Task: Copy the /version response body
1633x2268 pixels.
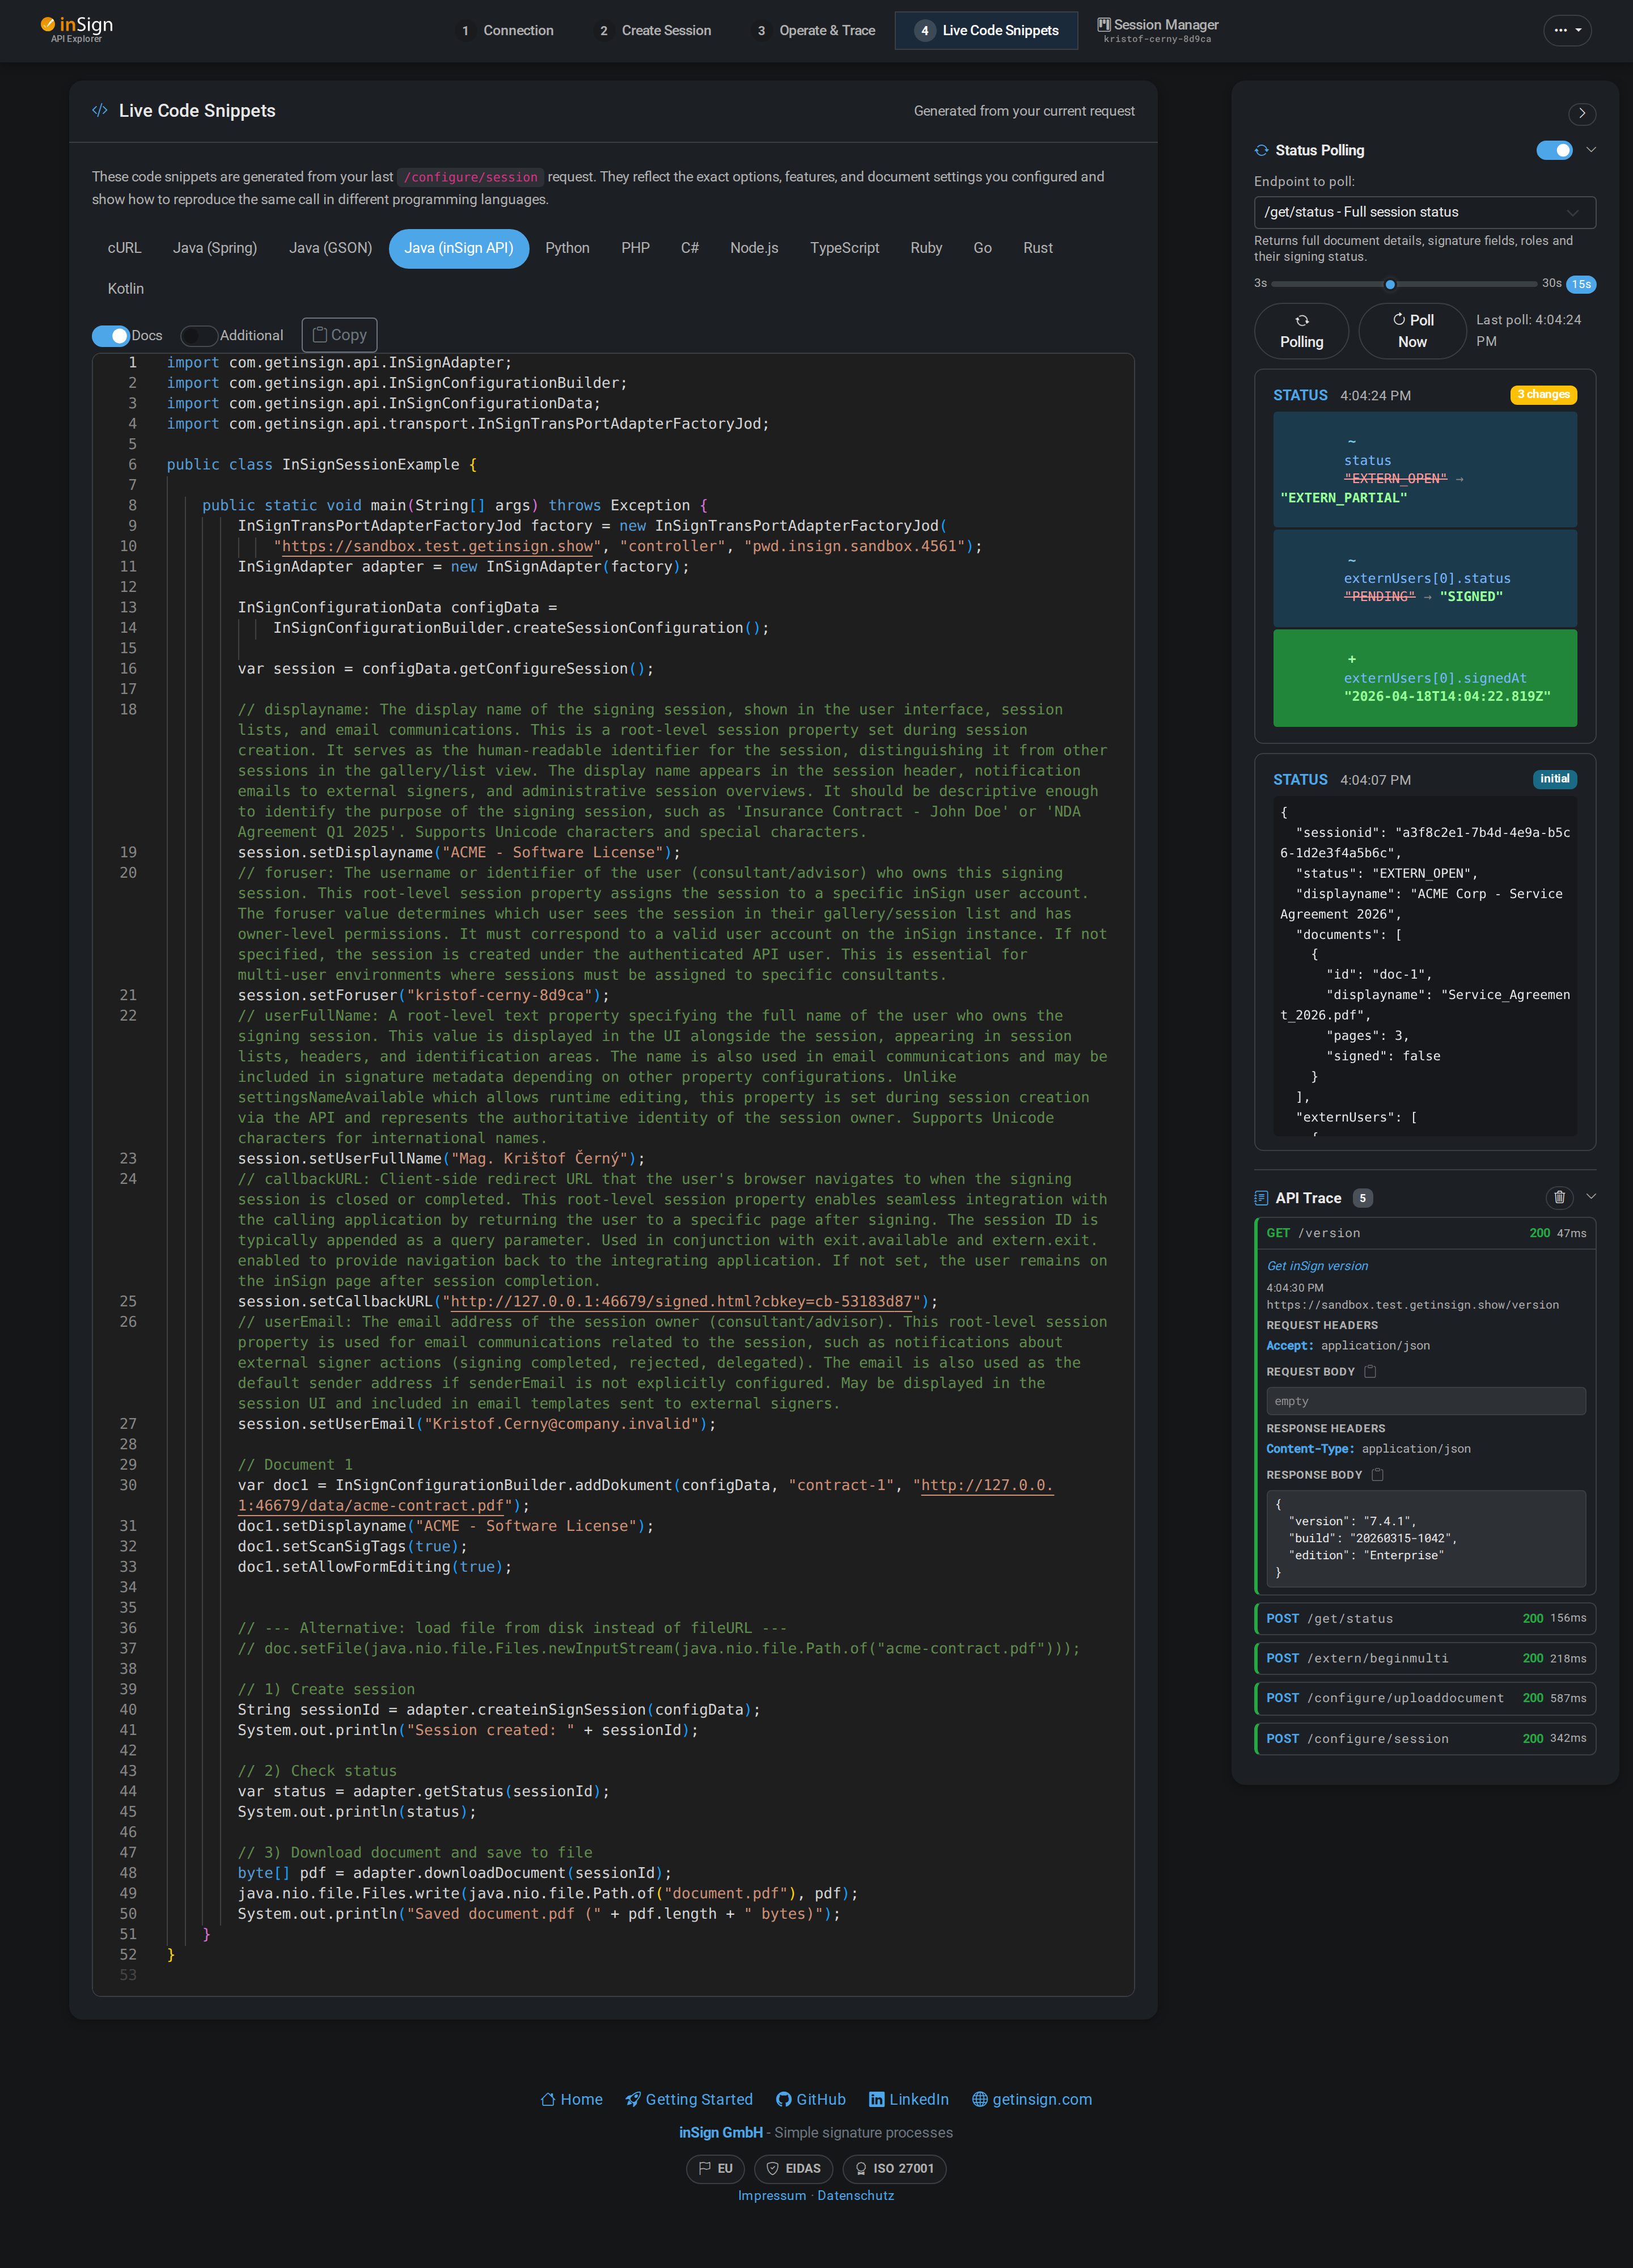Action: (x=1379, y=1474)
